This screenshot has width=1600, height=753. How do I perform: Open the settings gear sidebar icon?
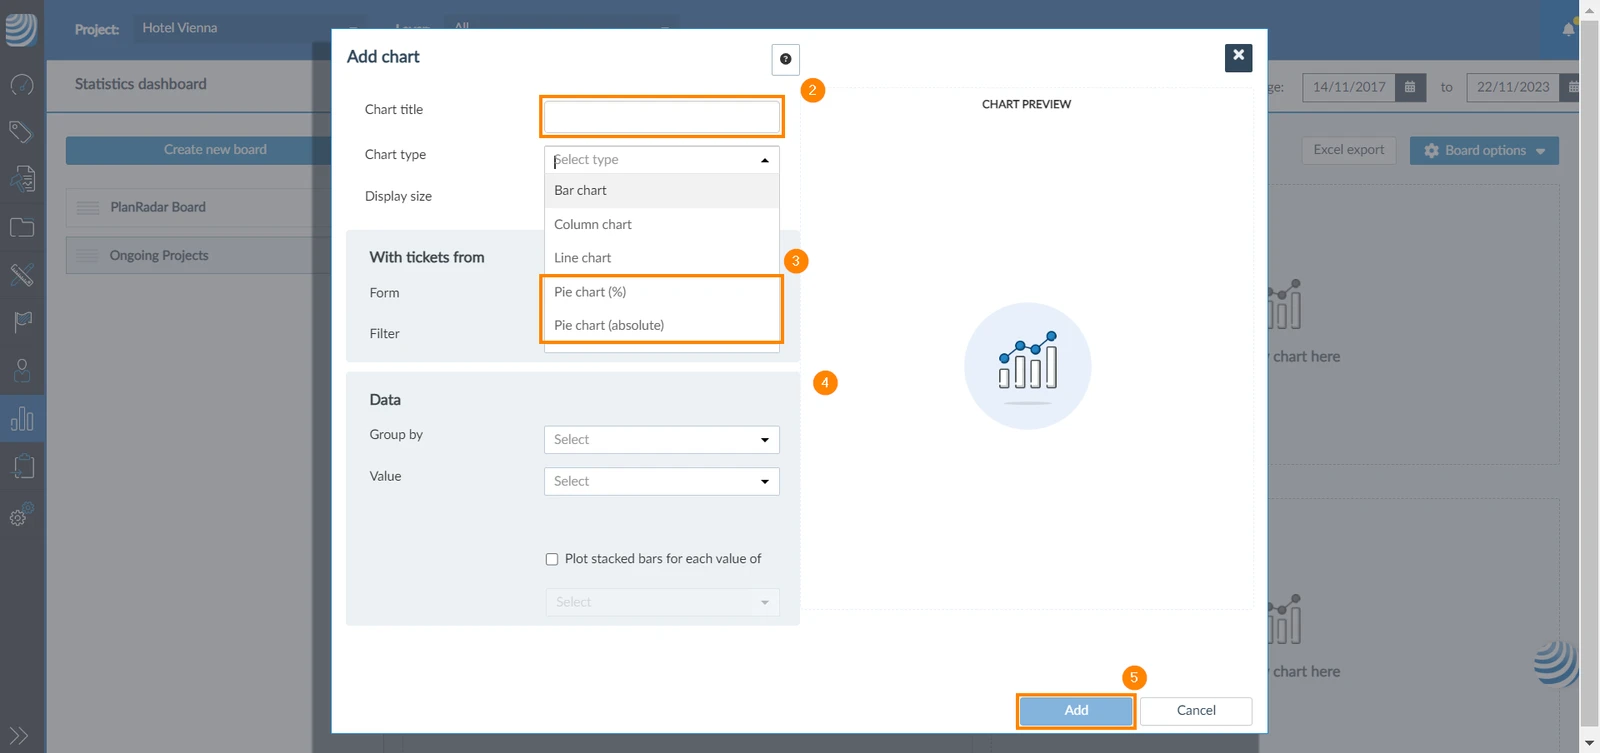[21, 515]
